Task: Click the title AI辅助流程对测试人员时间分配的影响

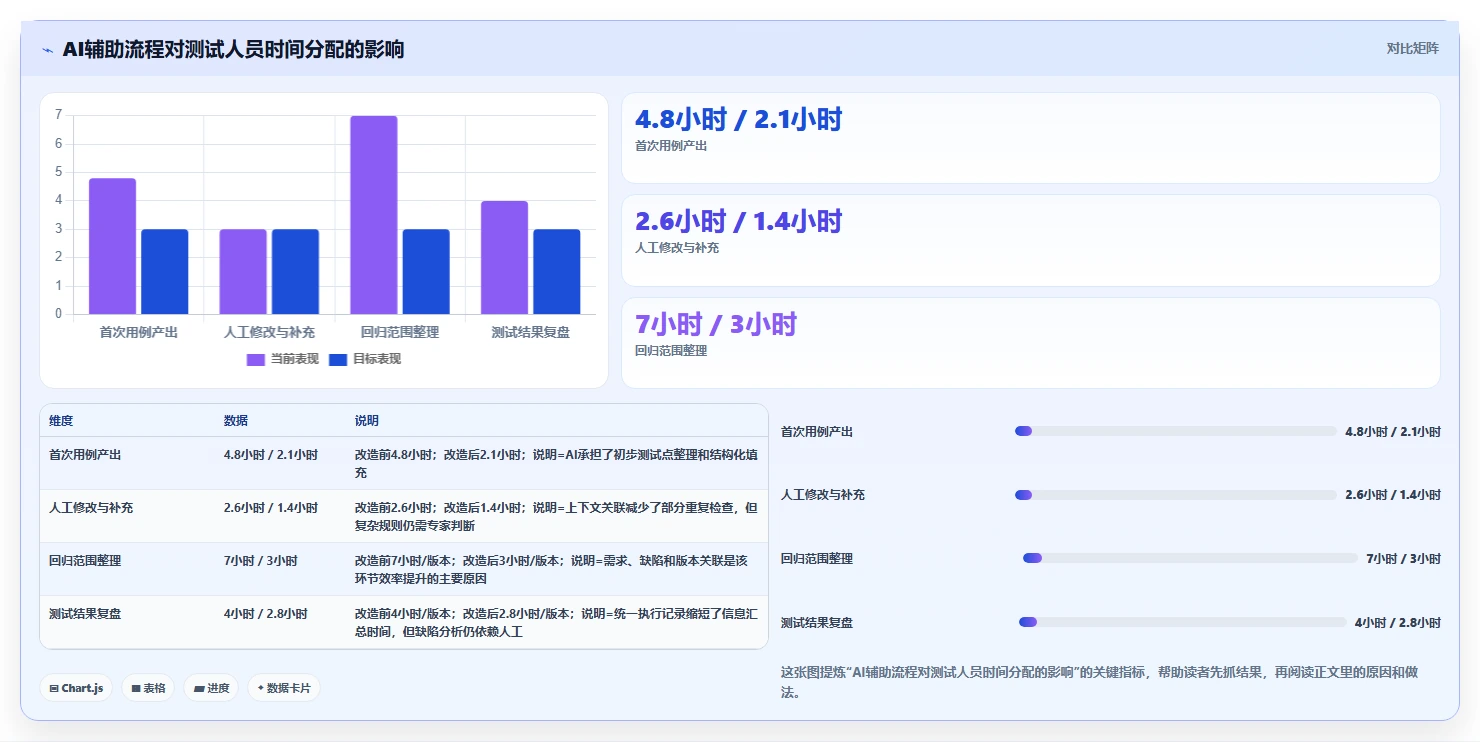Action: (233, 50)
